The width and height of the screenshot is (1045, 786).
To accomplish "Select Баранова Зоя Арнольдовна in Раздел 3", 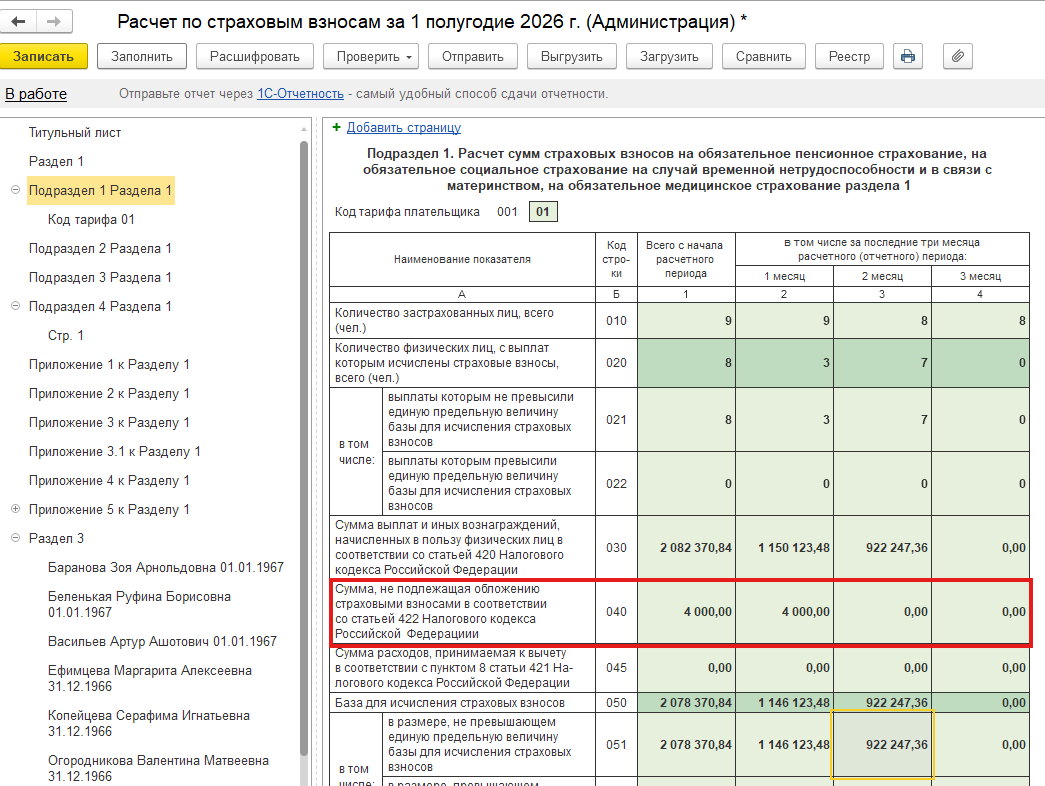I will (166, 567).
